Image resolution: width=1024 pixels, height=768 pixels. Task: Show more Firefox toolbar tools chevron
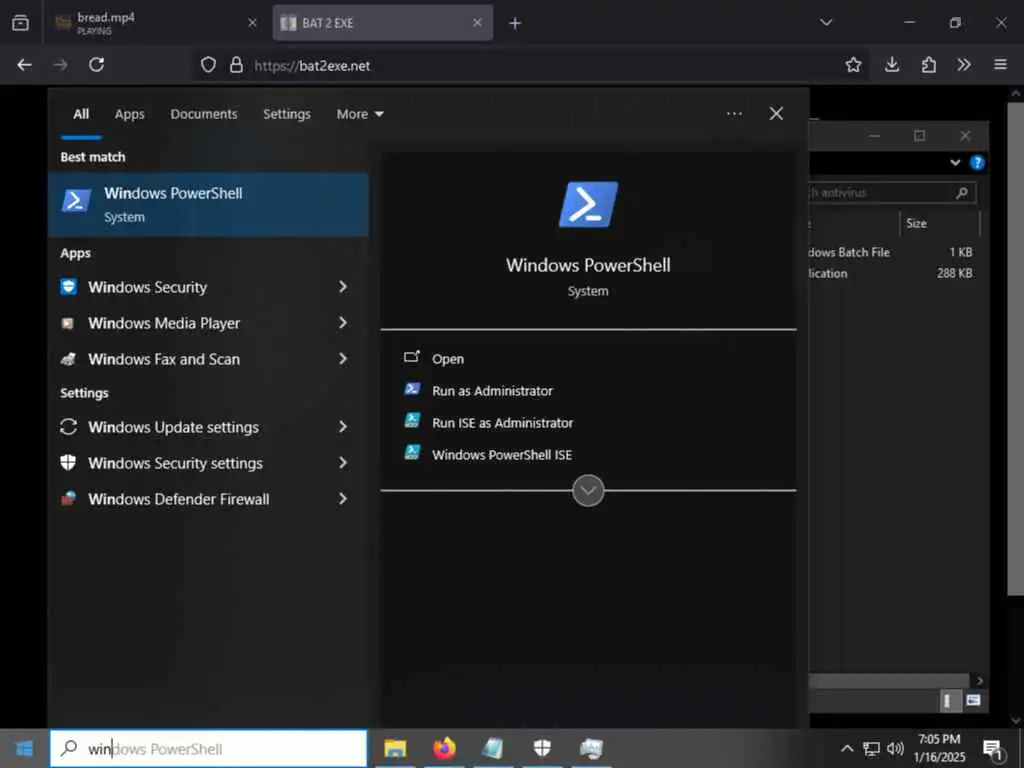tap(964, 65)
